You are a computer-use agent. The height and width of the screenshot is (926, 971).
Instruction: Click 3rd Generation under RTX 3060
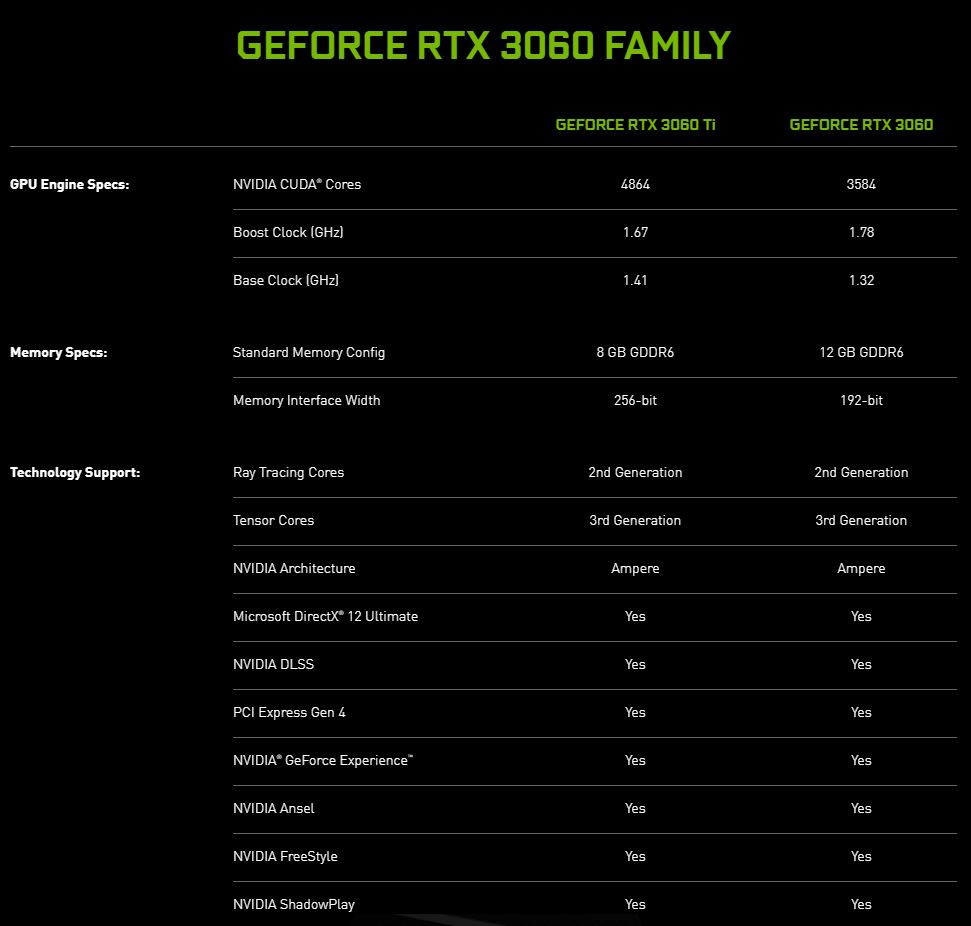pos(861,520)
